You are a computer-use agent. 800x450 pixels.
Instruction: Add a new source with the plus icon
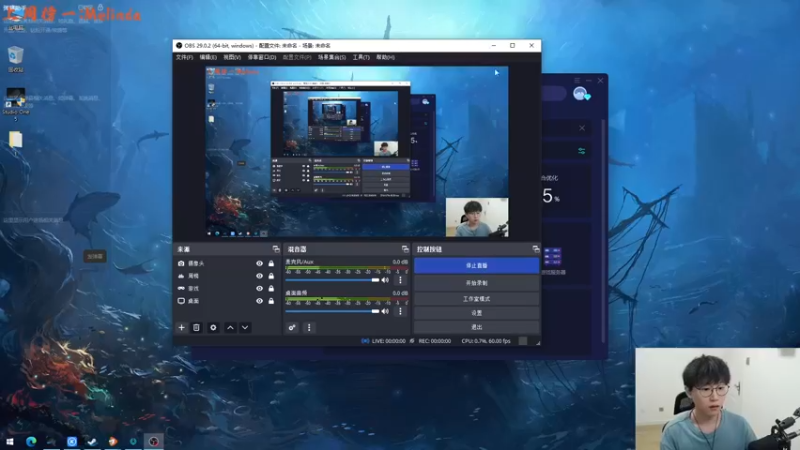(x=181, y=328)
